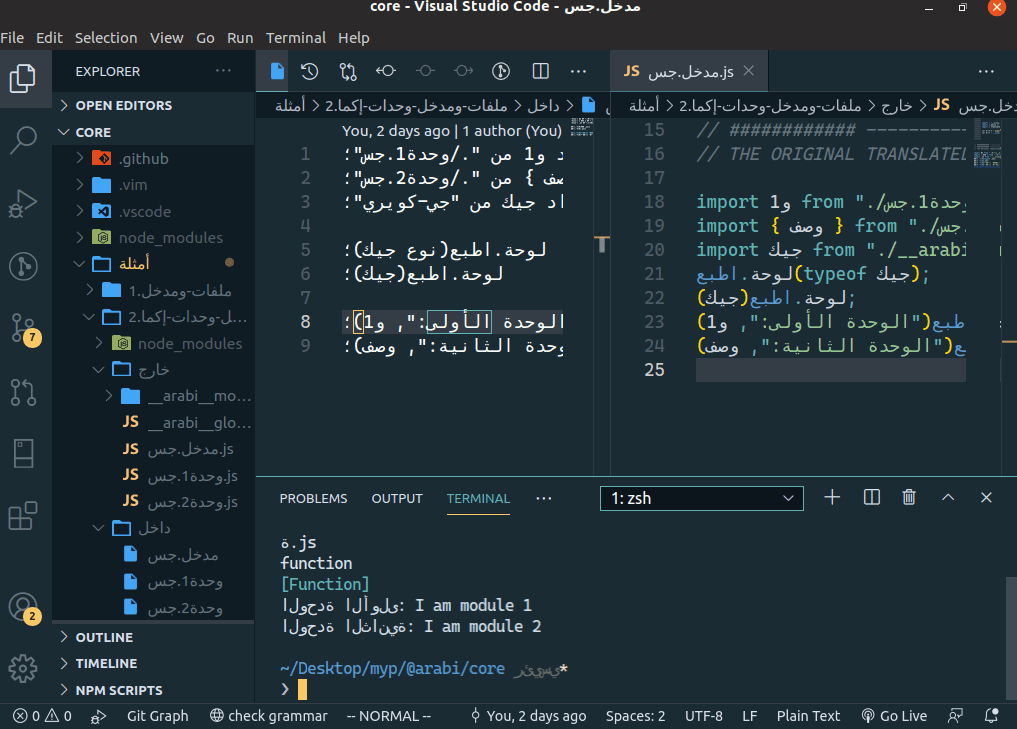The height and width of the screenshot is (729, 1017).
Task: Split the terminal panel
Action: pyautogui.click(x=872, y=497)
